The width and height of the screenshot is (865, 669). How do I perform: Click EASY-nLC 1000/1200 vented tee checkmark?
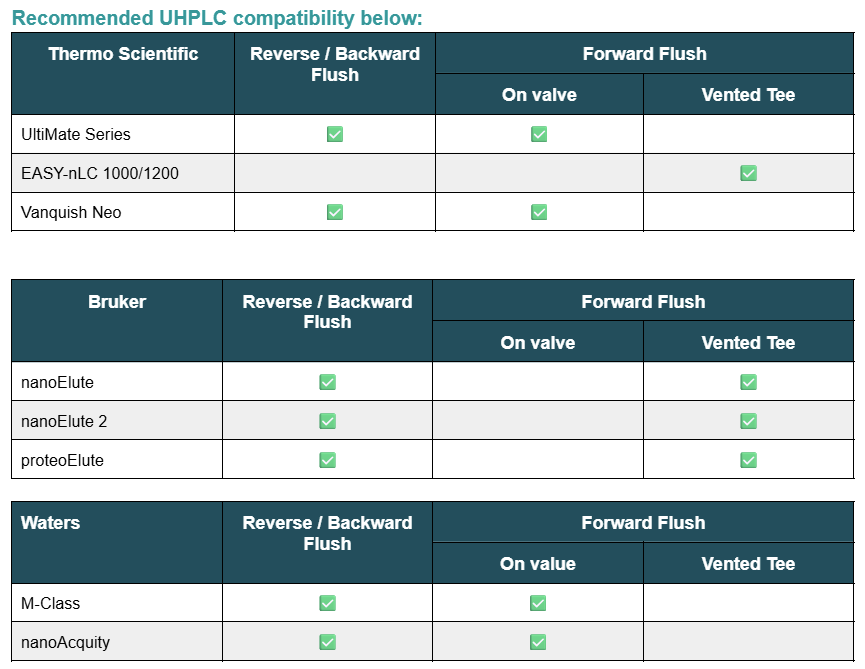[x=748, y=173]
